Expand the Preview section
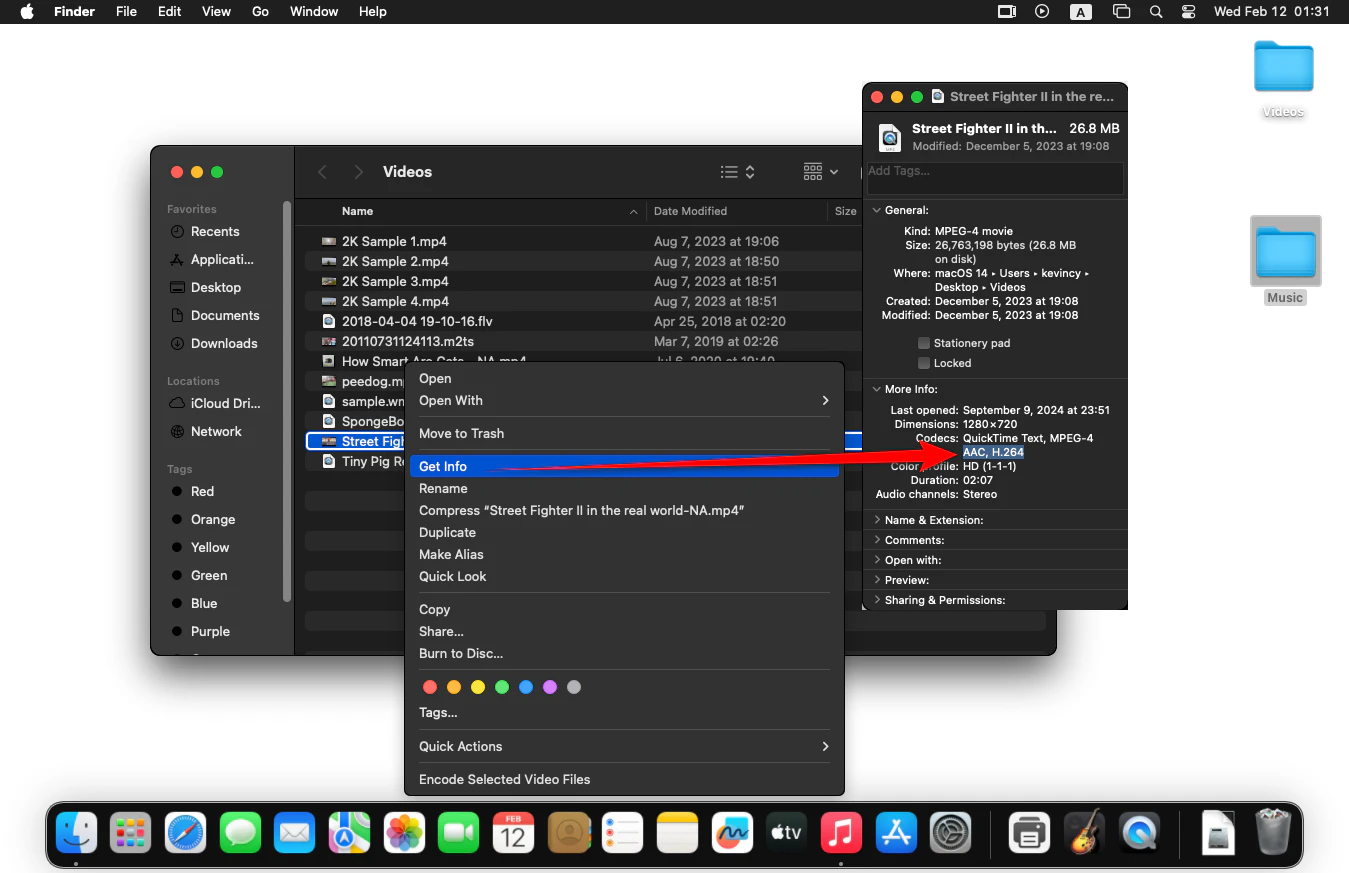 click(x=877, y=580)
